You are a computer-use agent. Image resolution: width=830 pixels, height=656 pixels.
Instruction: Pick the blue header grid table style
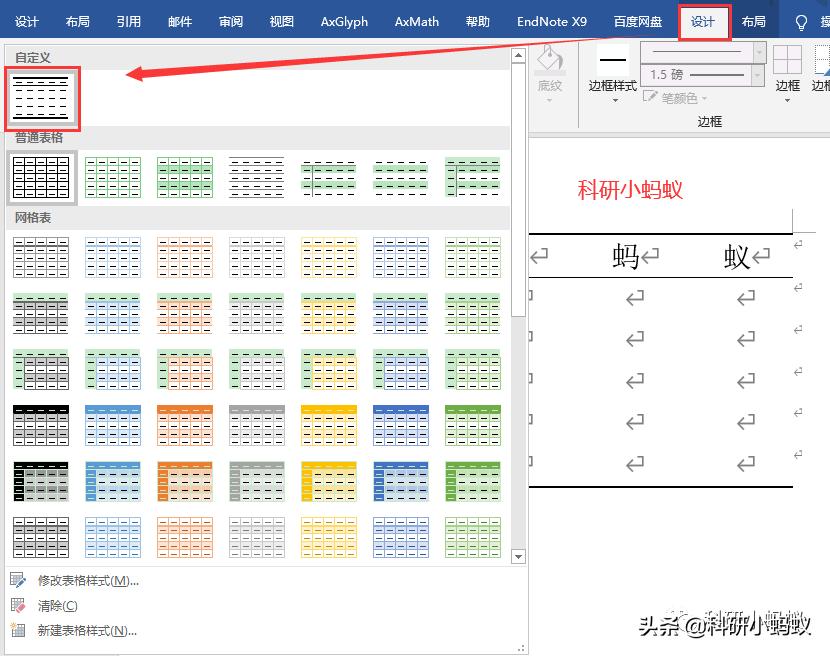click(113, 426)
